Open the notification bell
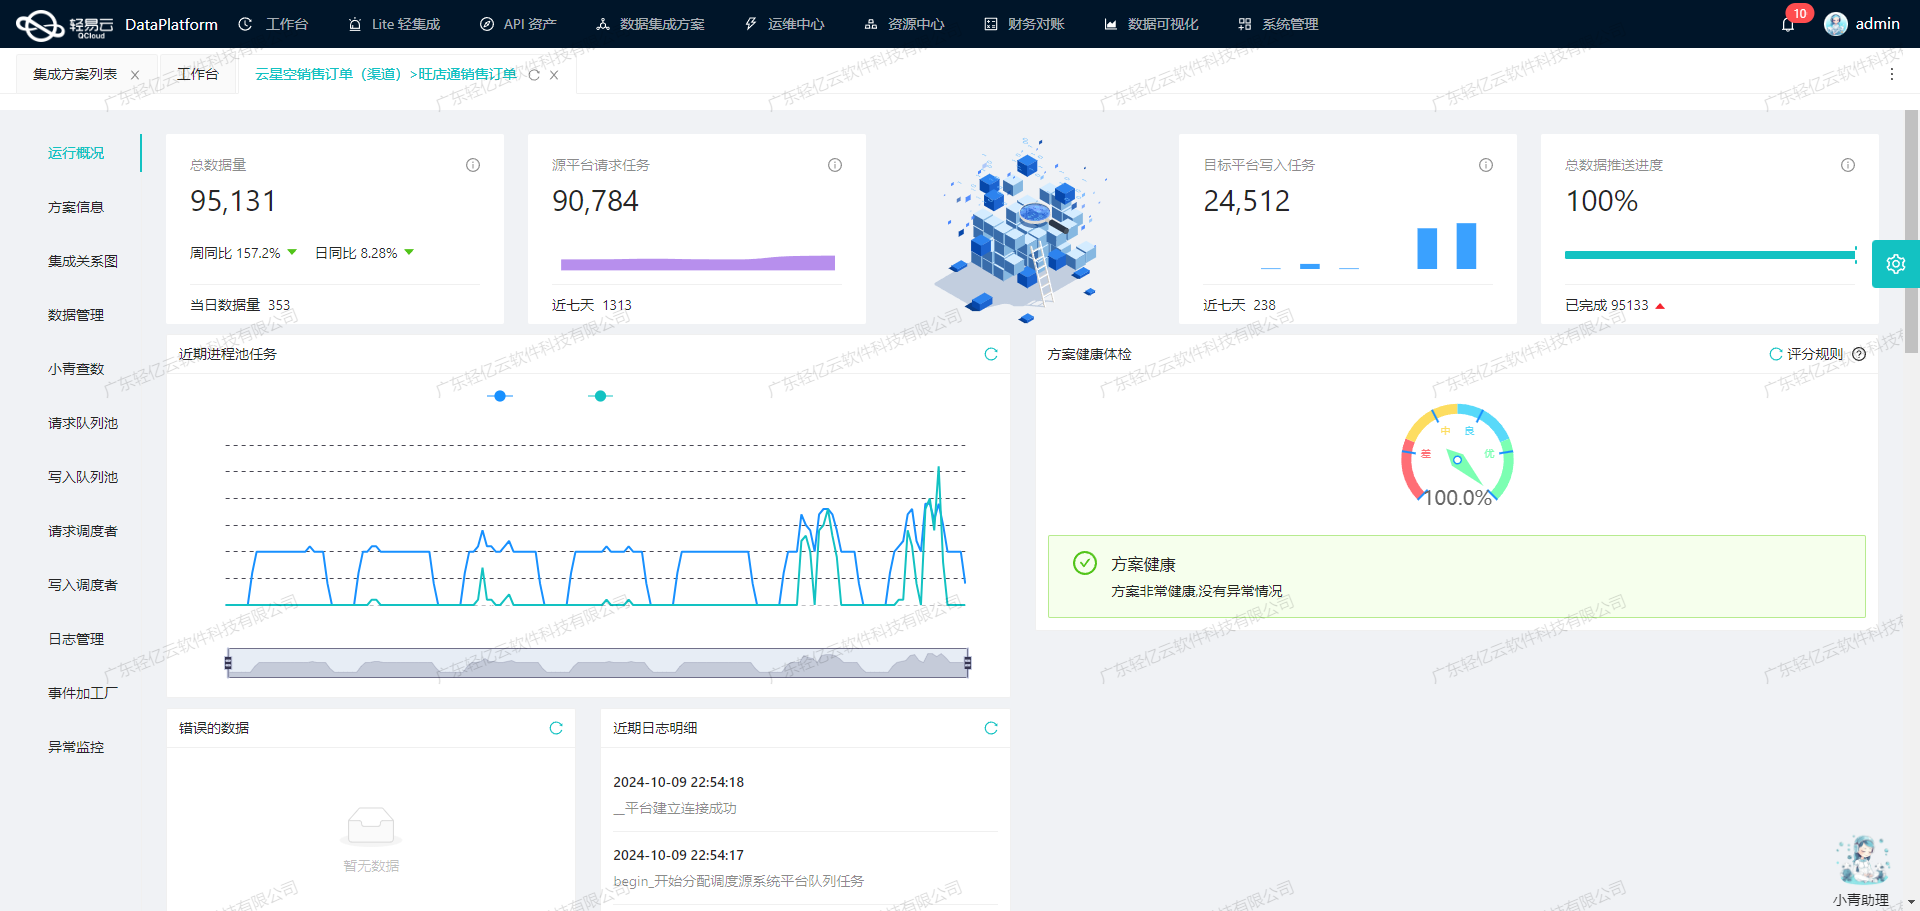 (1789, 23)
